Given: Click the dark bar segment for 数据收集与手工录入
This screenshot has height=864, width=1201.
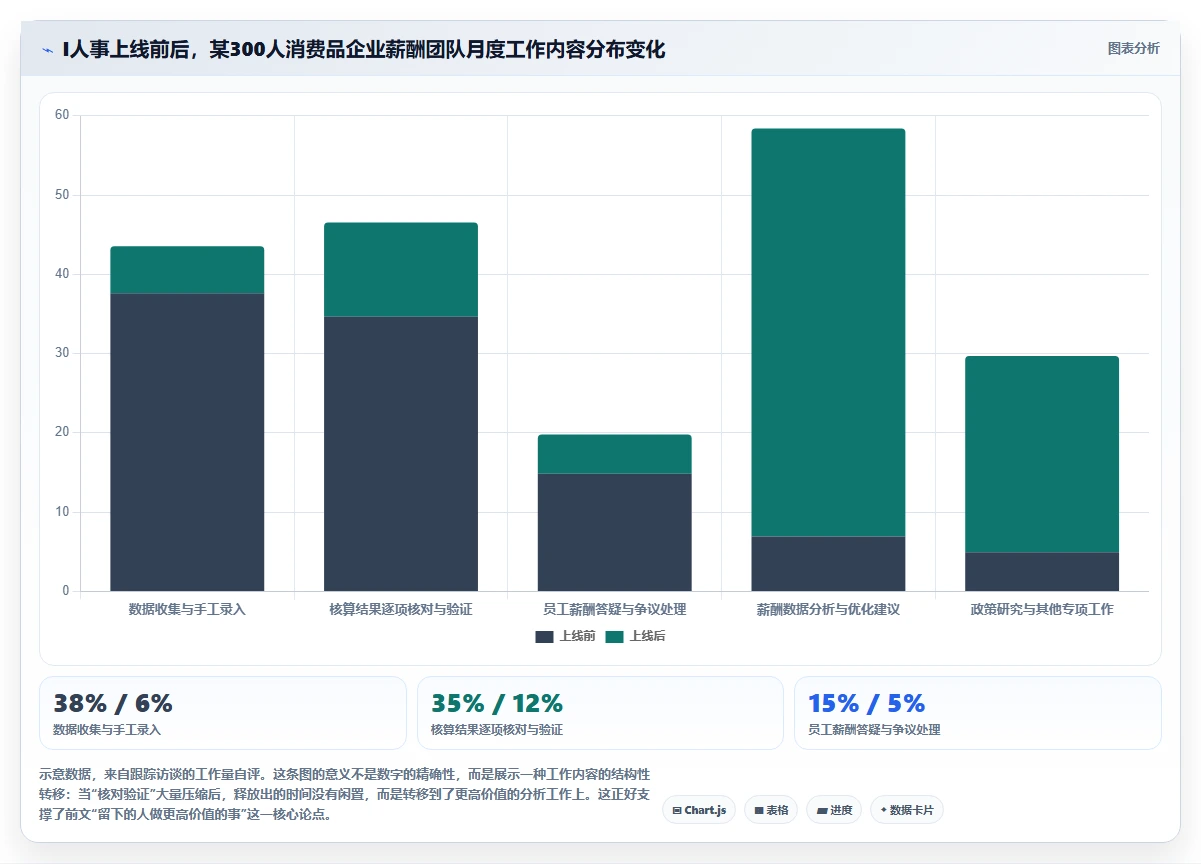Looking at the screenshot, I should pos(187,442).
